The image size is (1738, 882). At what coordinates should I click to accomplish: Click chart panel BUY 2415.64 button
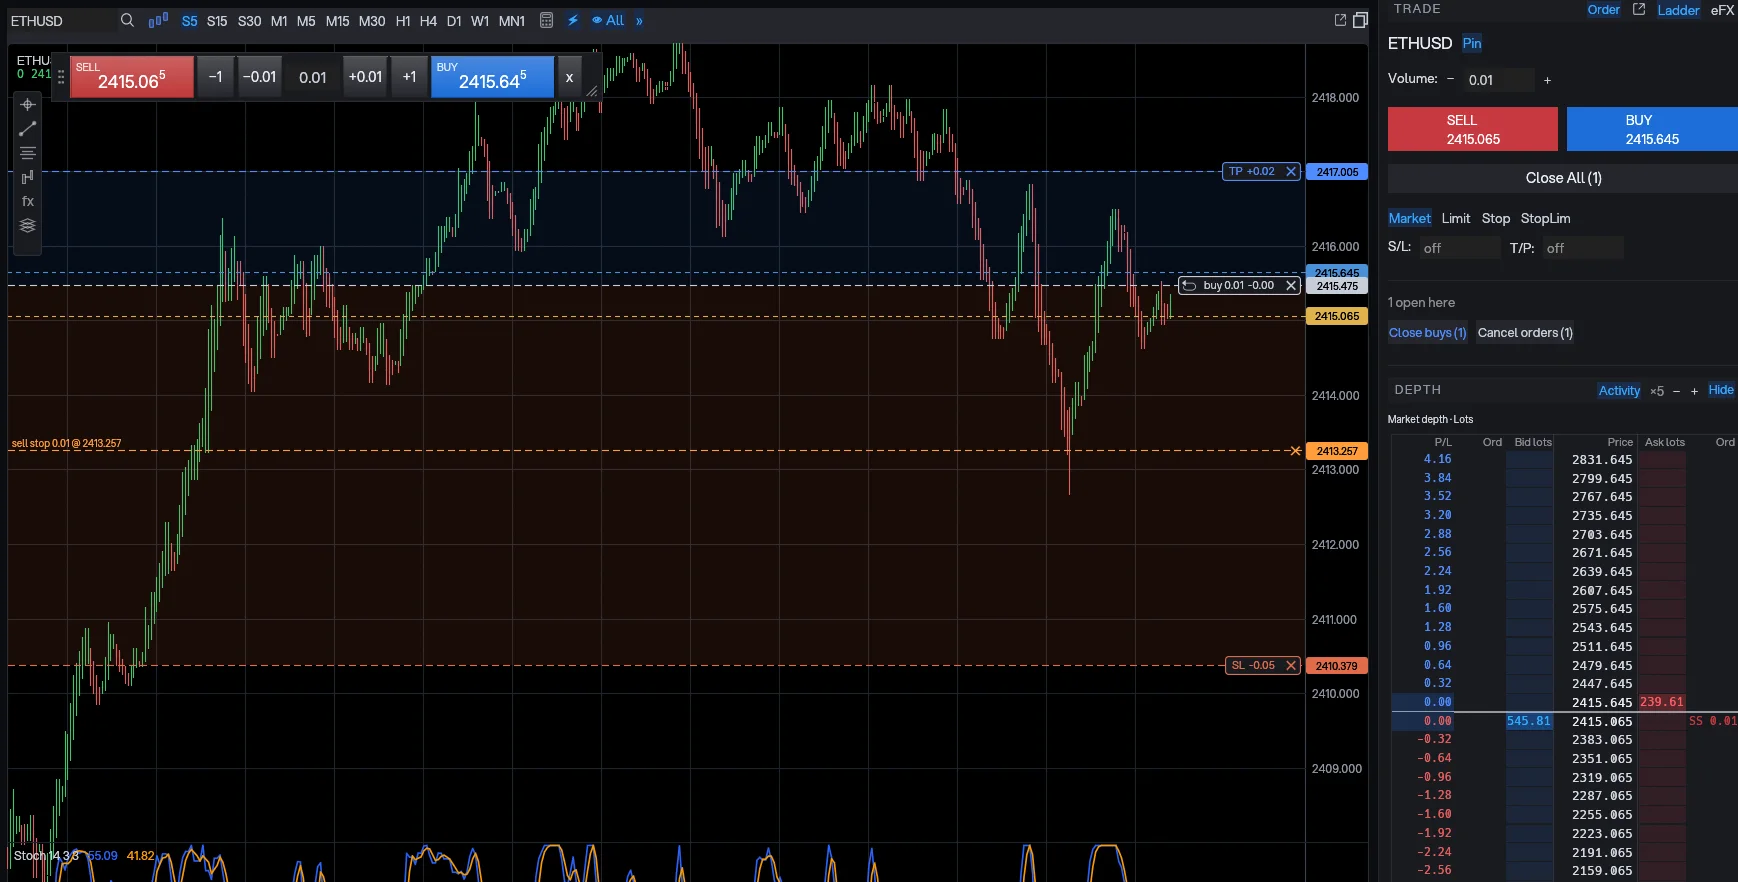[492, 77]
